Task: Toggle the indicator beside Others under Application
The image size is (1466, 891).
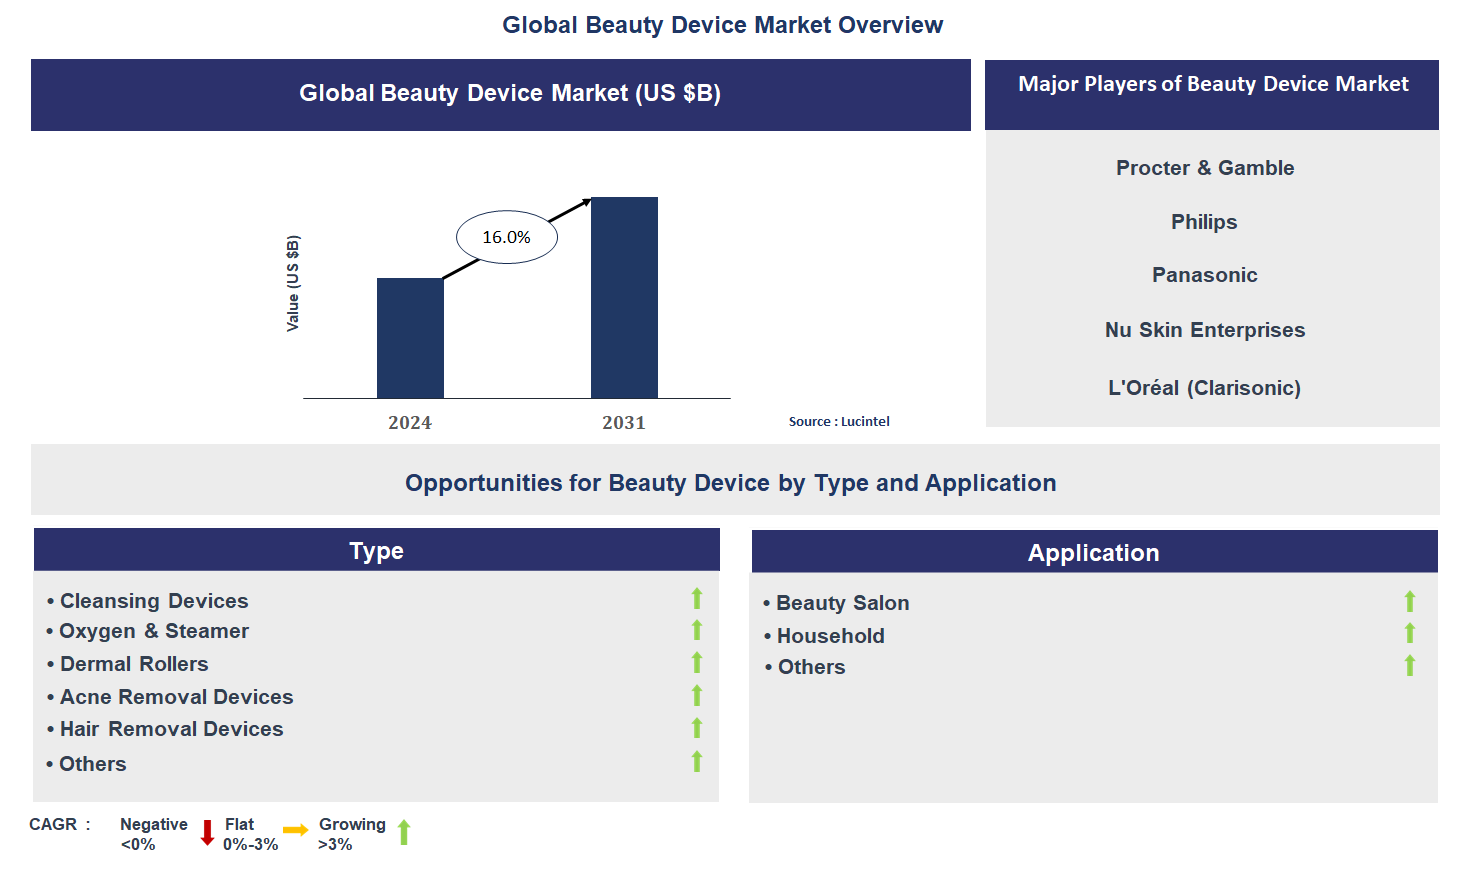Action: (1409, 664)
